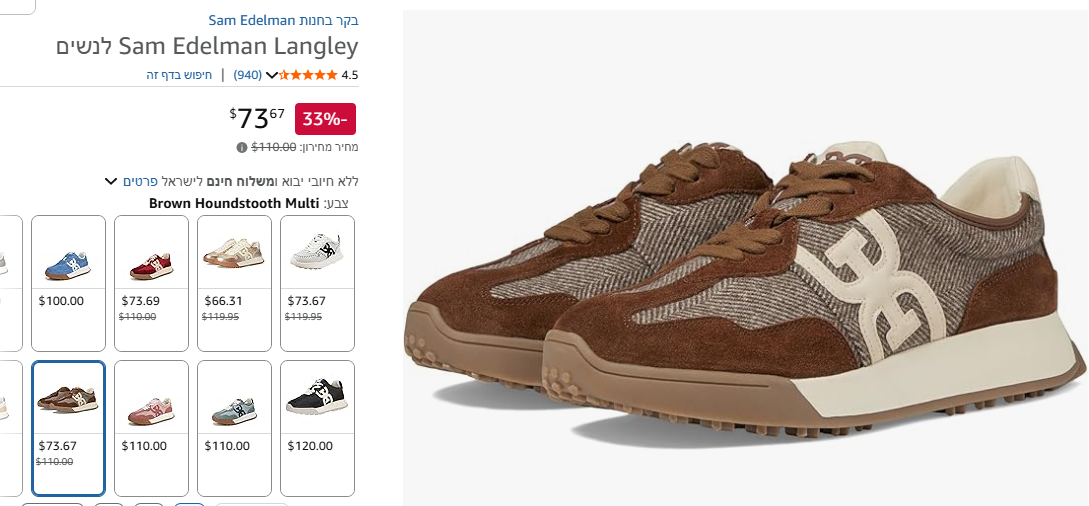Pick the pink sneaker swatch at $110.00
Viewport: 1089px width, 506px height.
151,428
